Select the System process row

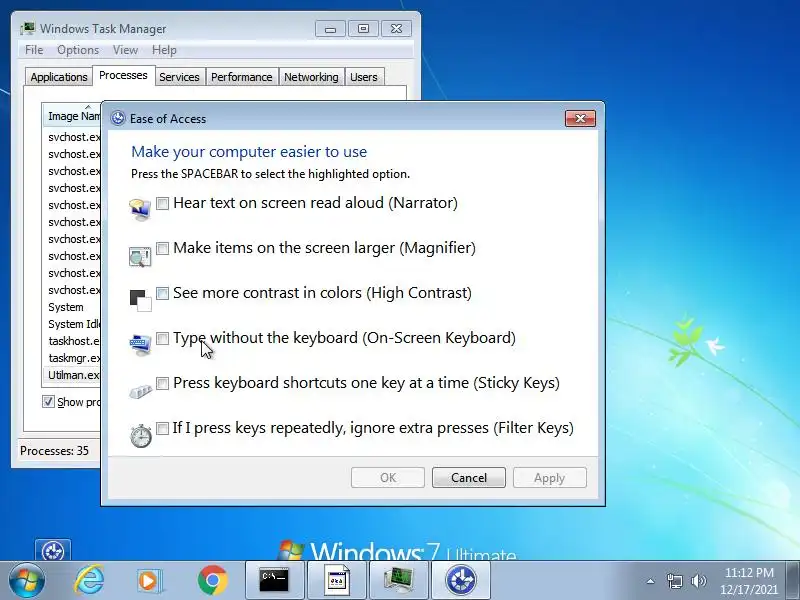72,307
